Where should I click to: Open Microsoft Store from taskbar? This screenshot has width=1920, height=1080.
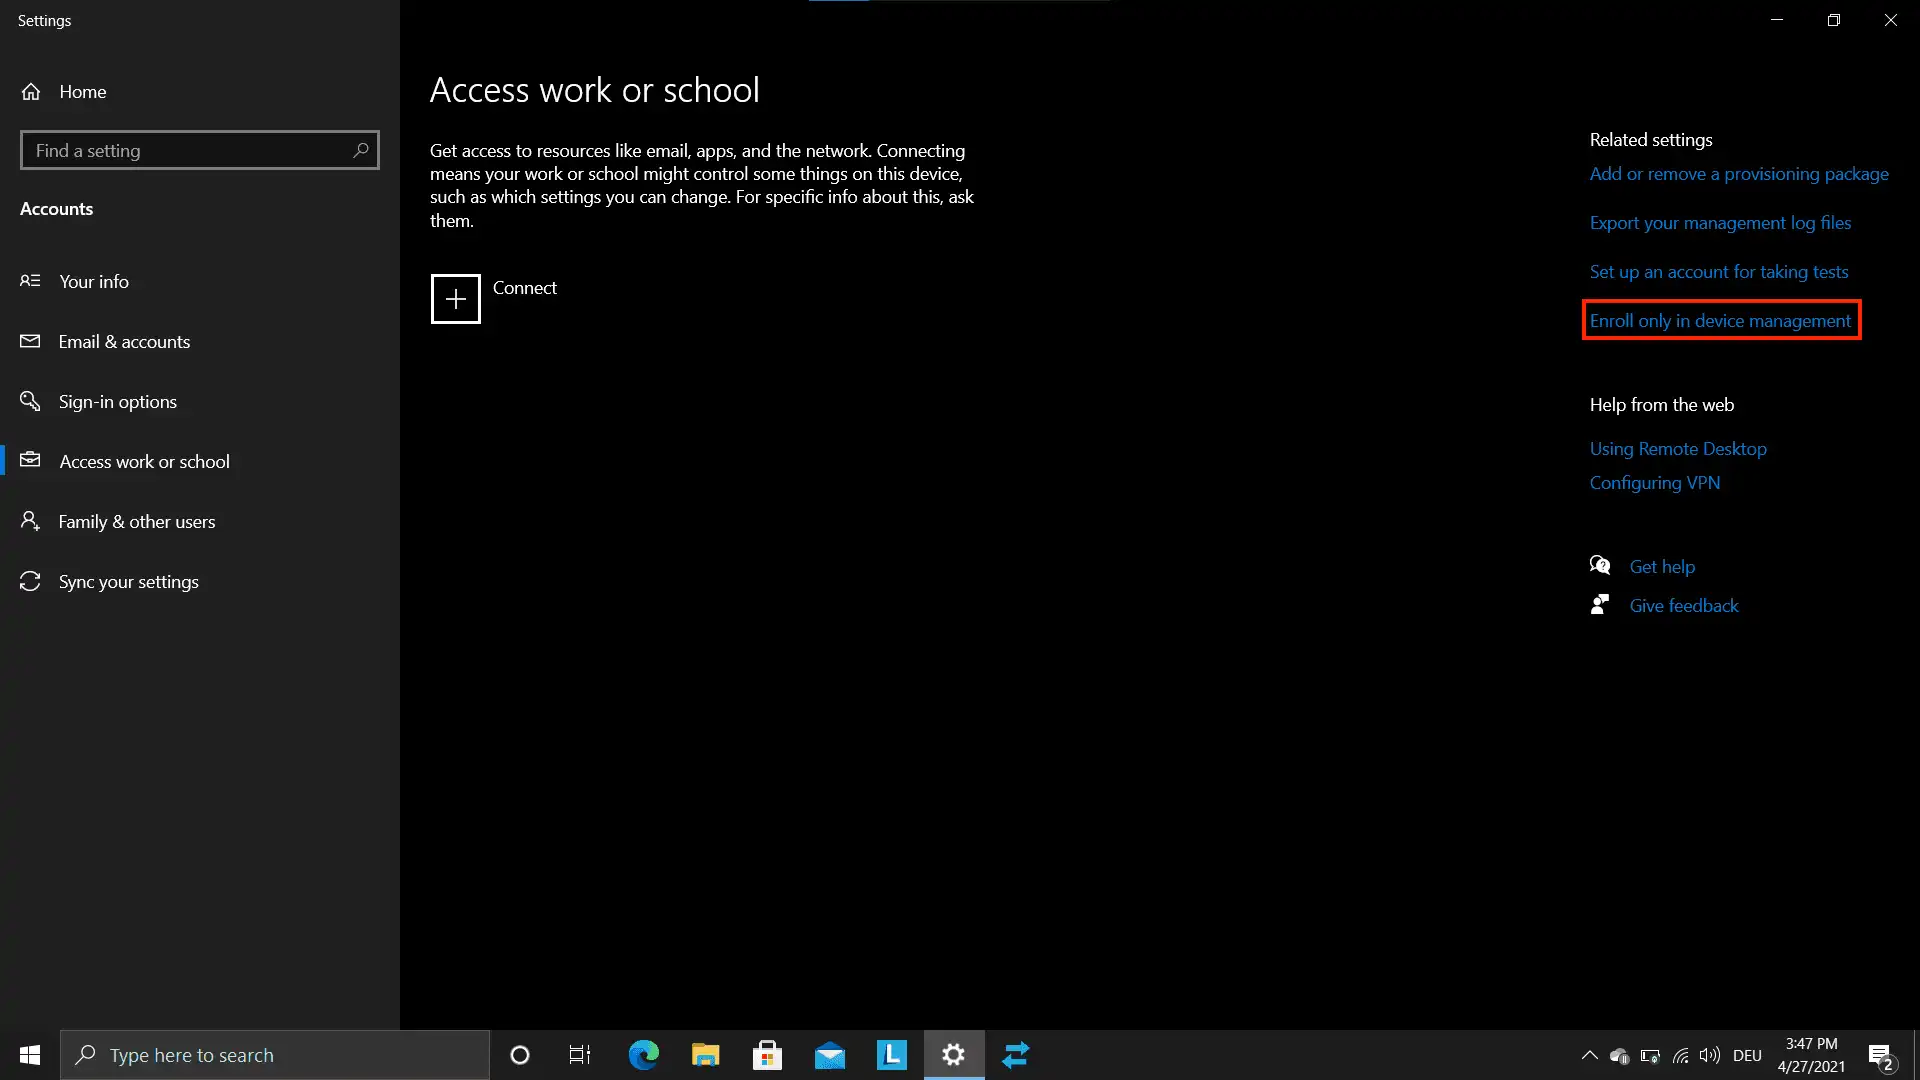click(x=767, y=1055)
